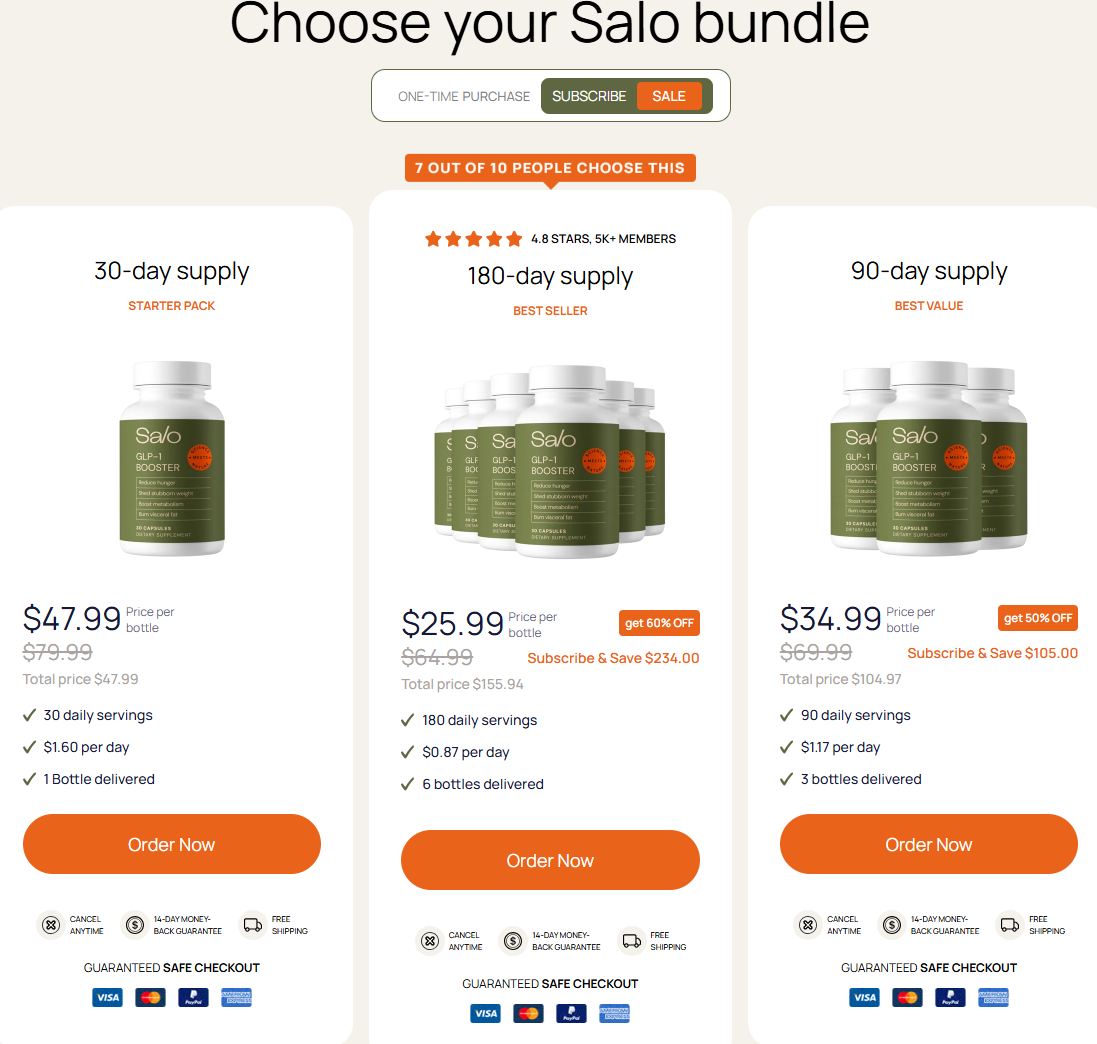Order the 180-day supply best seller

point(550,860)
